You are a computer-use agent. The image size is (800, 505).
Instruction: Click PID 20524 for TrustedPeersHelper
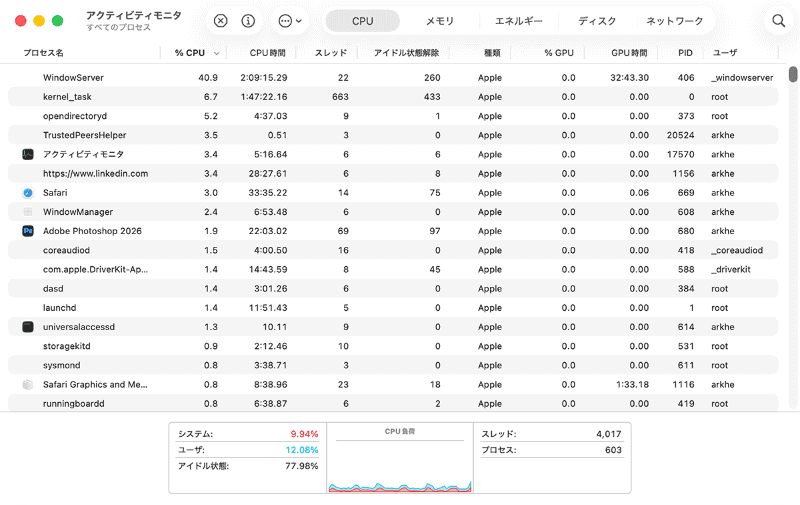681,135
